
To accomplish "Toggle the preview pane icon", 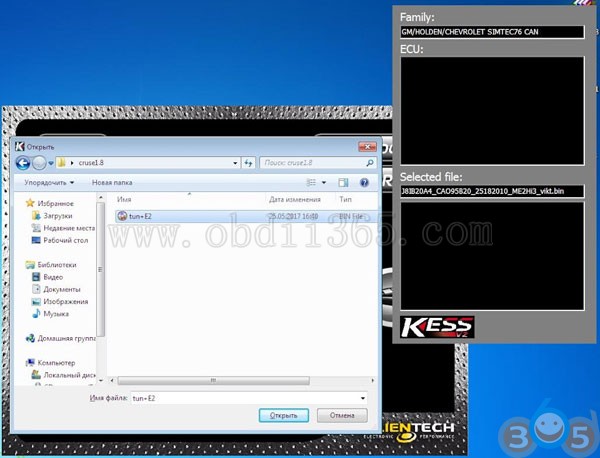I will pyautogui.click(x=343, y=183).
